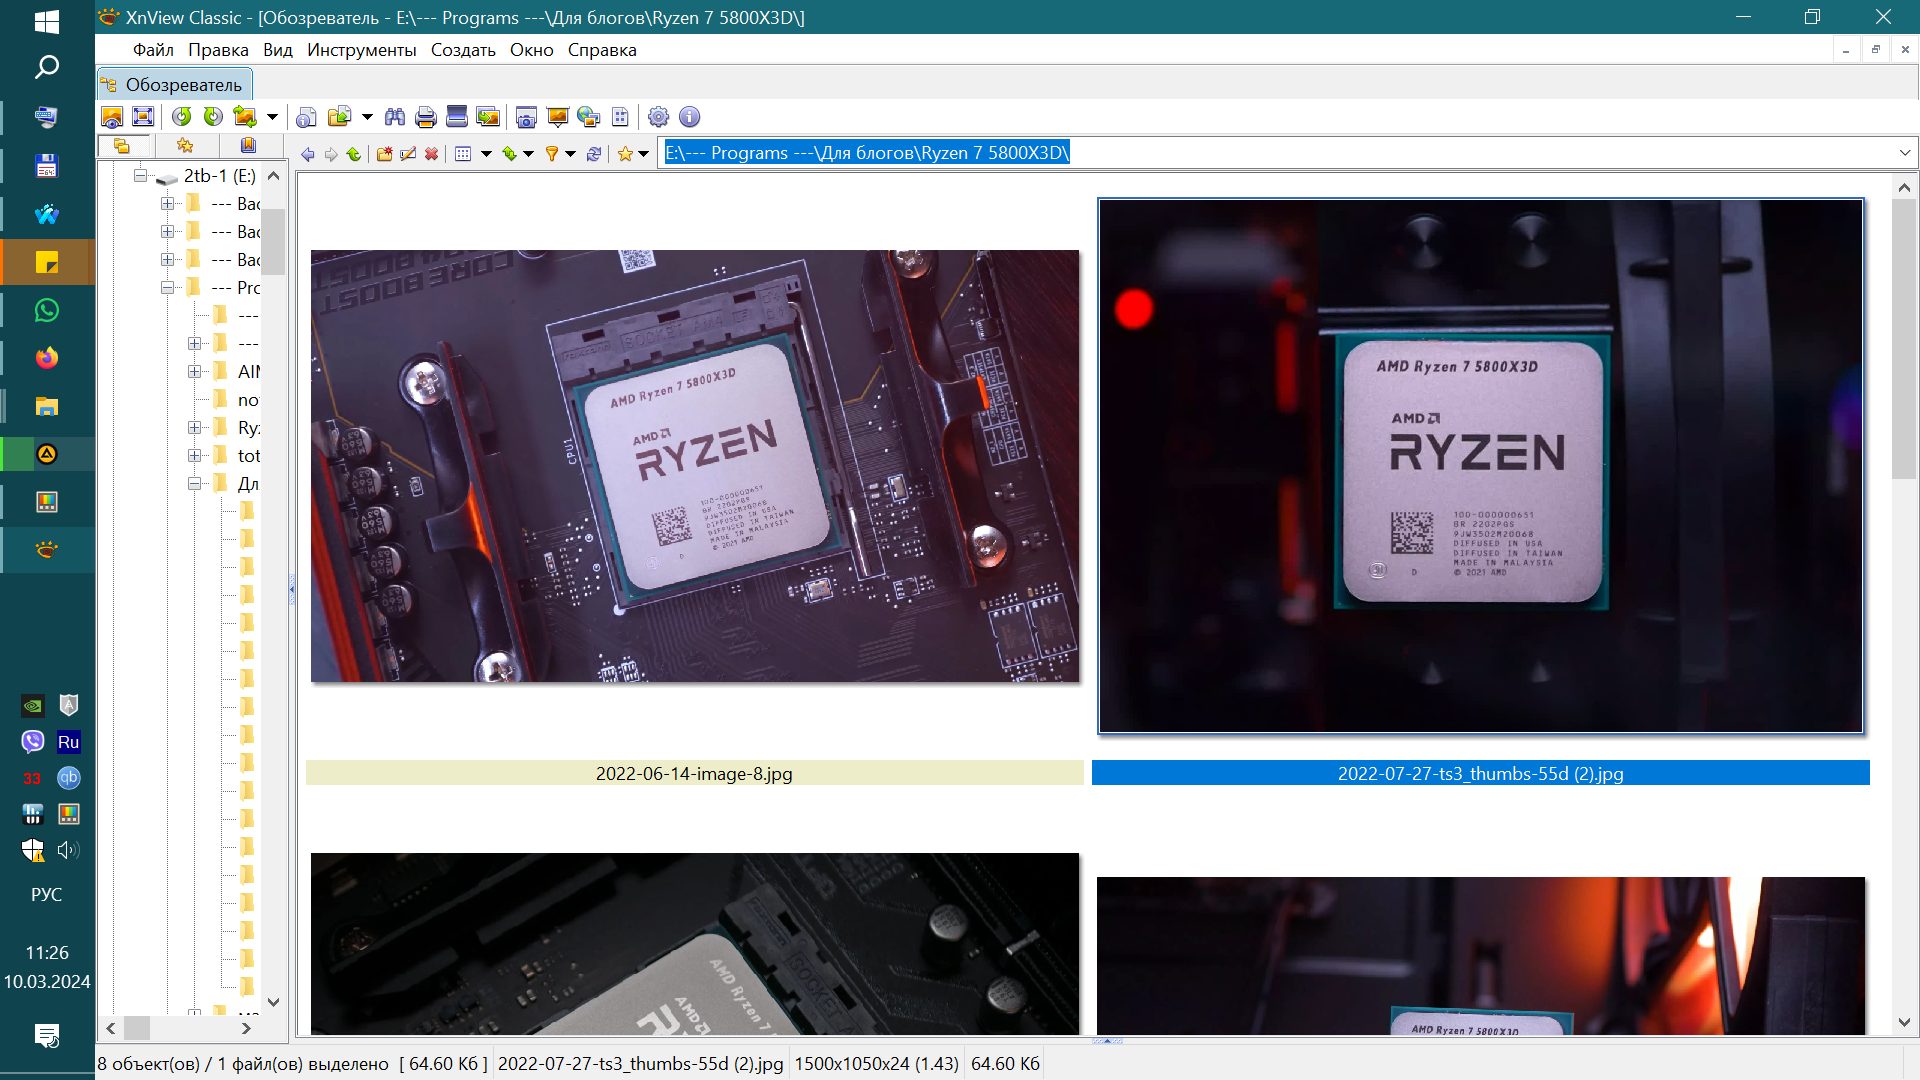The width and height of the screenshot is (1920, 1080).
Task: Open the view mode dropdown arrow
Action: (x=486, y=153)
